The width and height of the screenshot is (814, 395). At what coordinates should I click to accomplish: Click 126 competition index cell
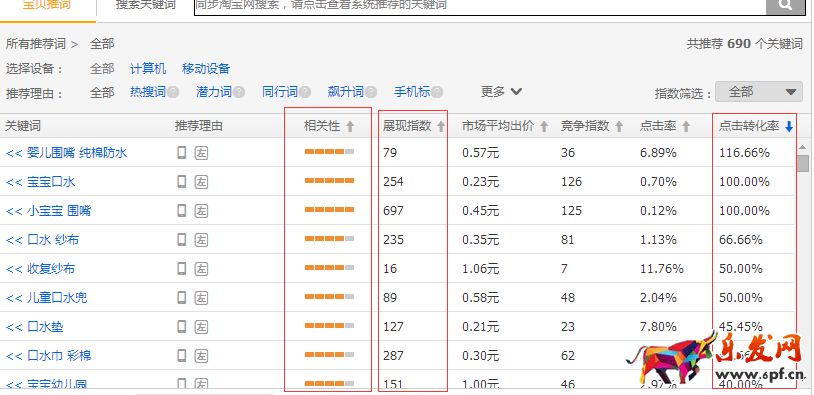571,182
